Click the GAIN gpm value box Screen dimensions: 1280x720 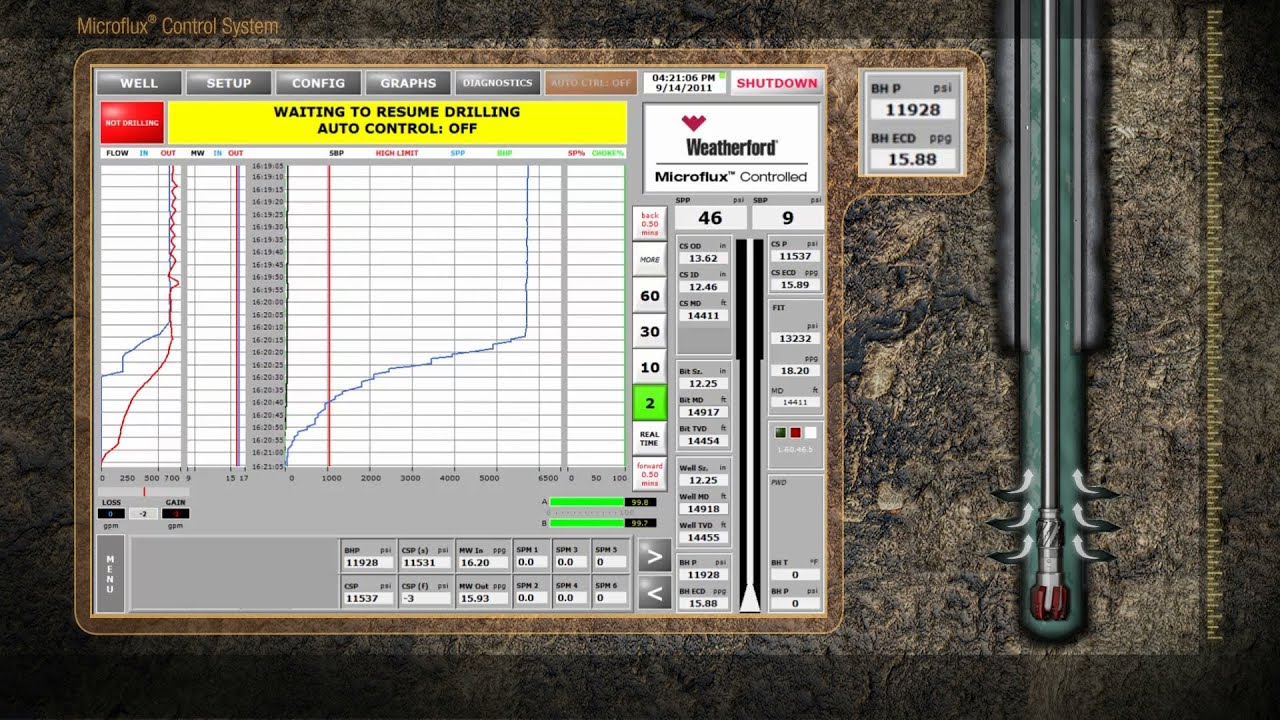(175, 514)
